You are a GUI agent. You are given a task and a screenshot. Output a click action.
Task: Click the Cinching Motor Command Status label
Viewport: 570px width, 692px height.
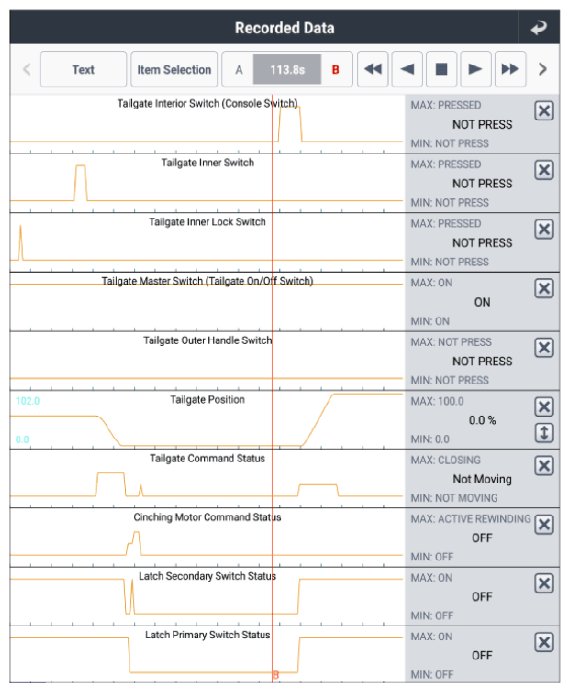coord(207,517)
